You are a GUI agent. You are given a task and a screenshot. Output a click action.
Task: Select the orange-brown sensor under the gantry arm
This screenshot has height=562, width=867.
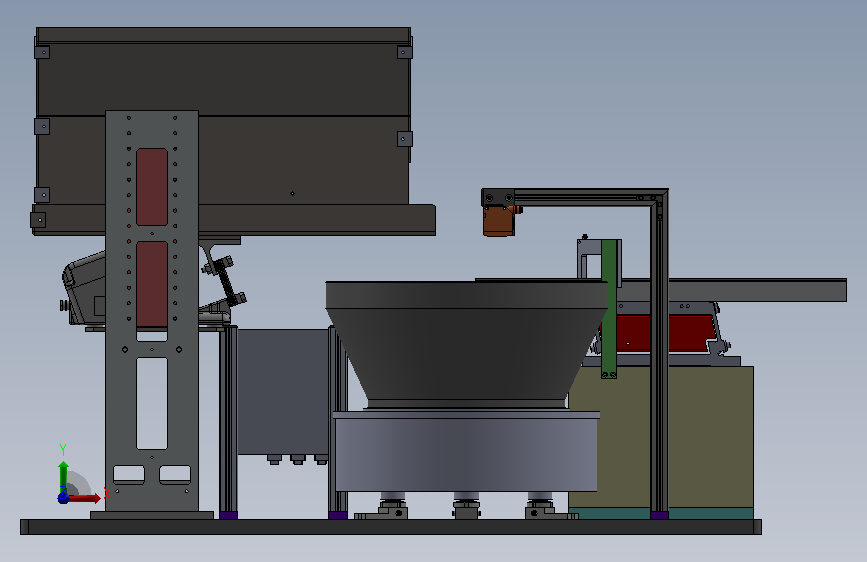point(499,220)
